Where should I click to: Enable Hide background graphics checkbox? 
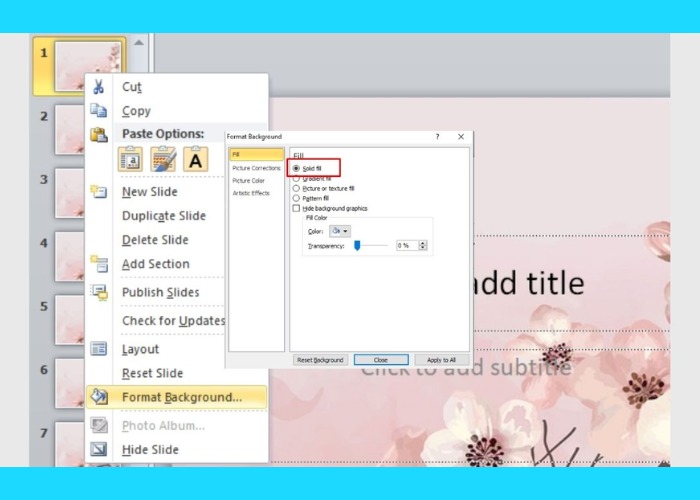point(296,208)
